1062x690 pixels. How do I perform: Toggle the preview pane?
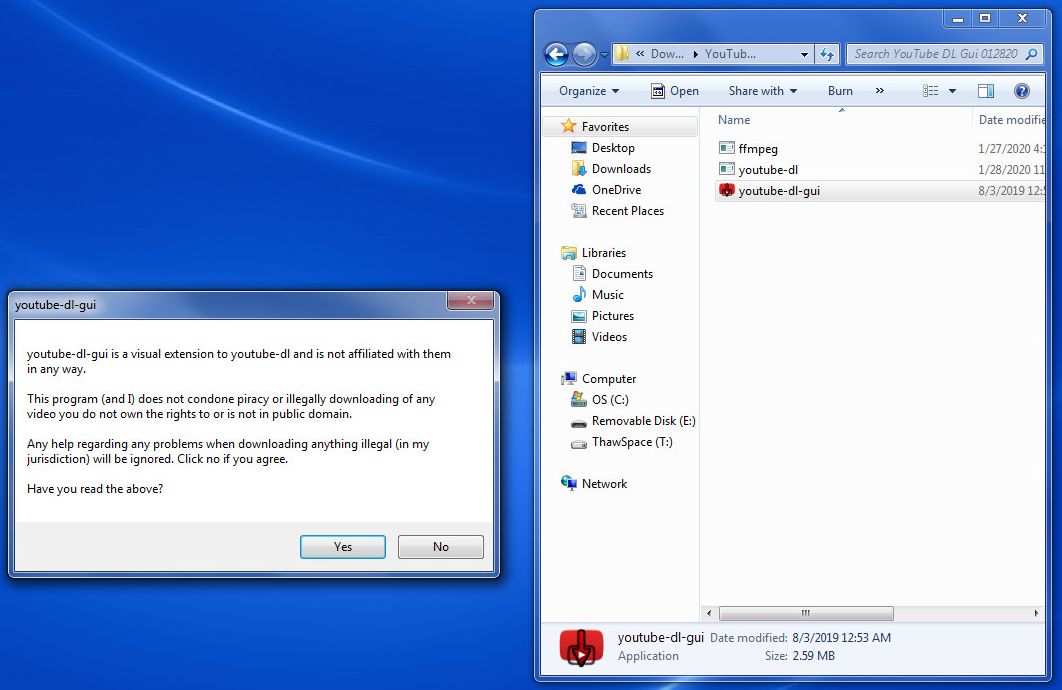coord(986,91)
